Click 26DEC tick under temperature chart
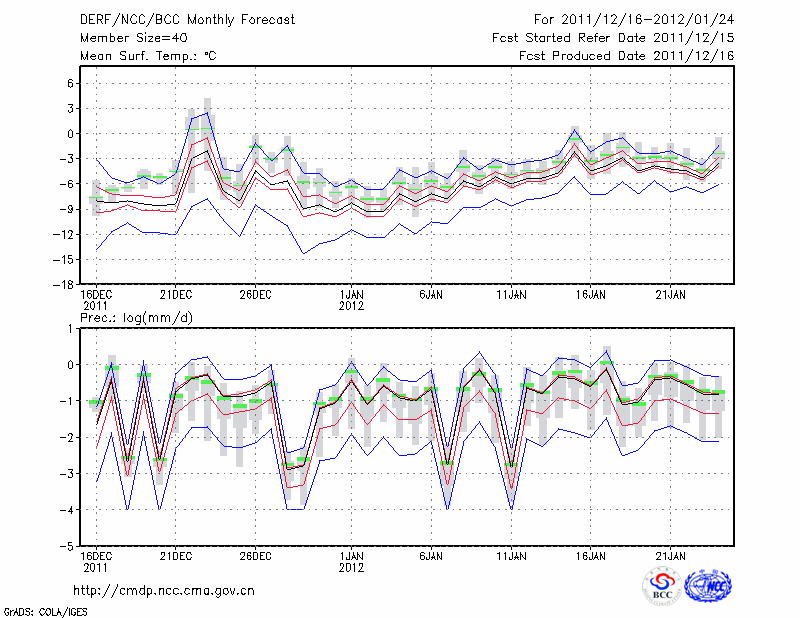Screen dimensions: 800x618 (x=255, y=294)
